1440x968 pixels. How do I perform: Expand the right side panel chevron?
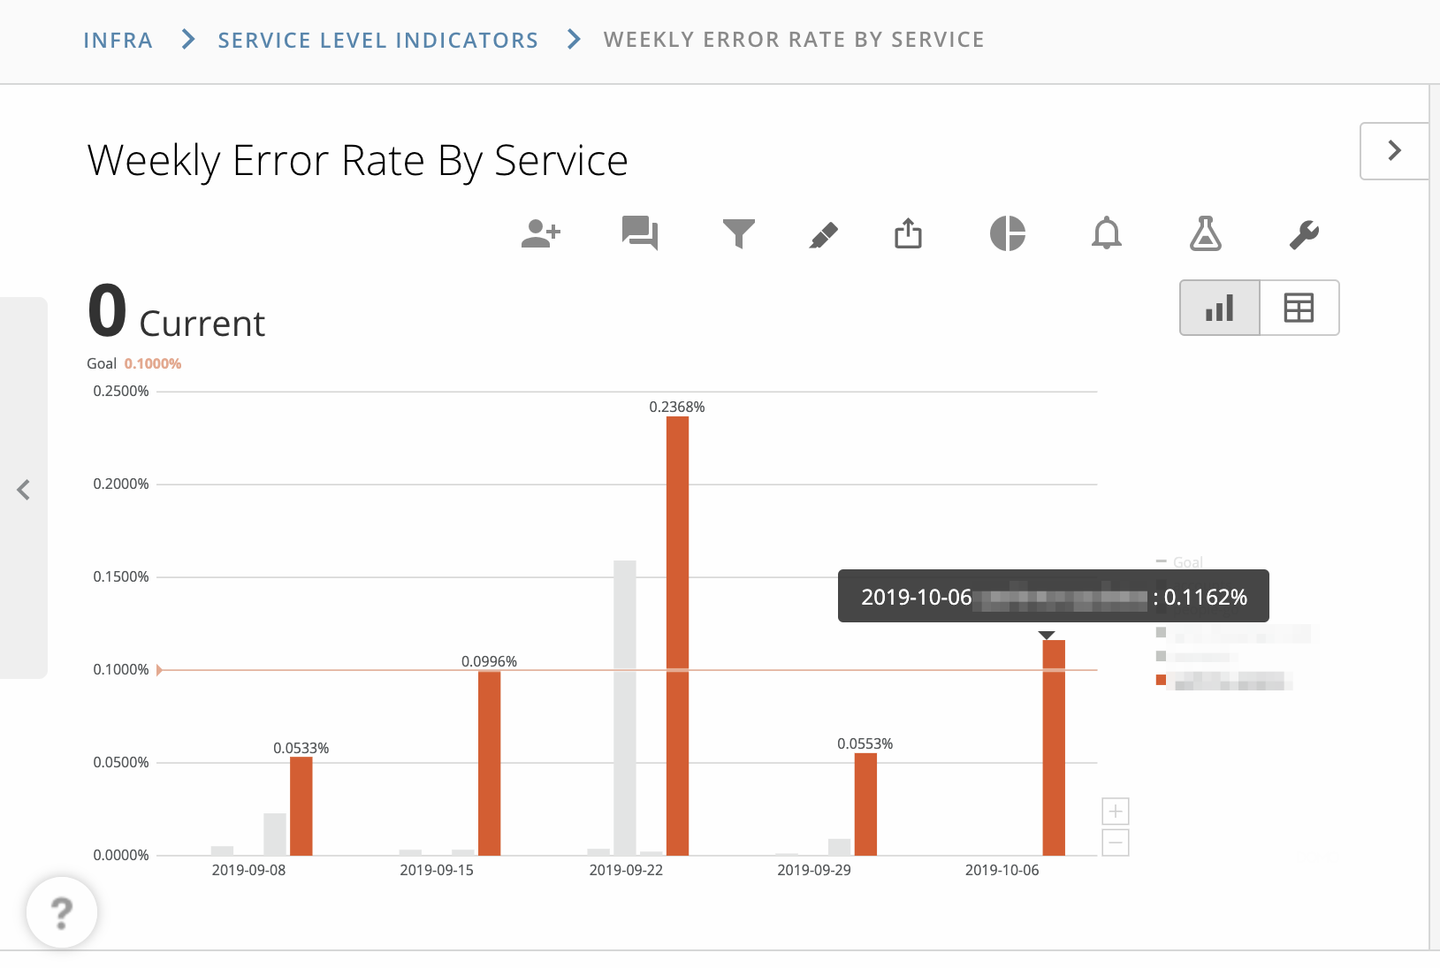coord(1394,151)
